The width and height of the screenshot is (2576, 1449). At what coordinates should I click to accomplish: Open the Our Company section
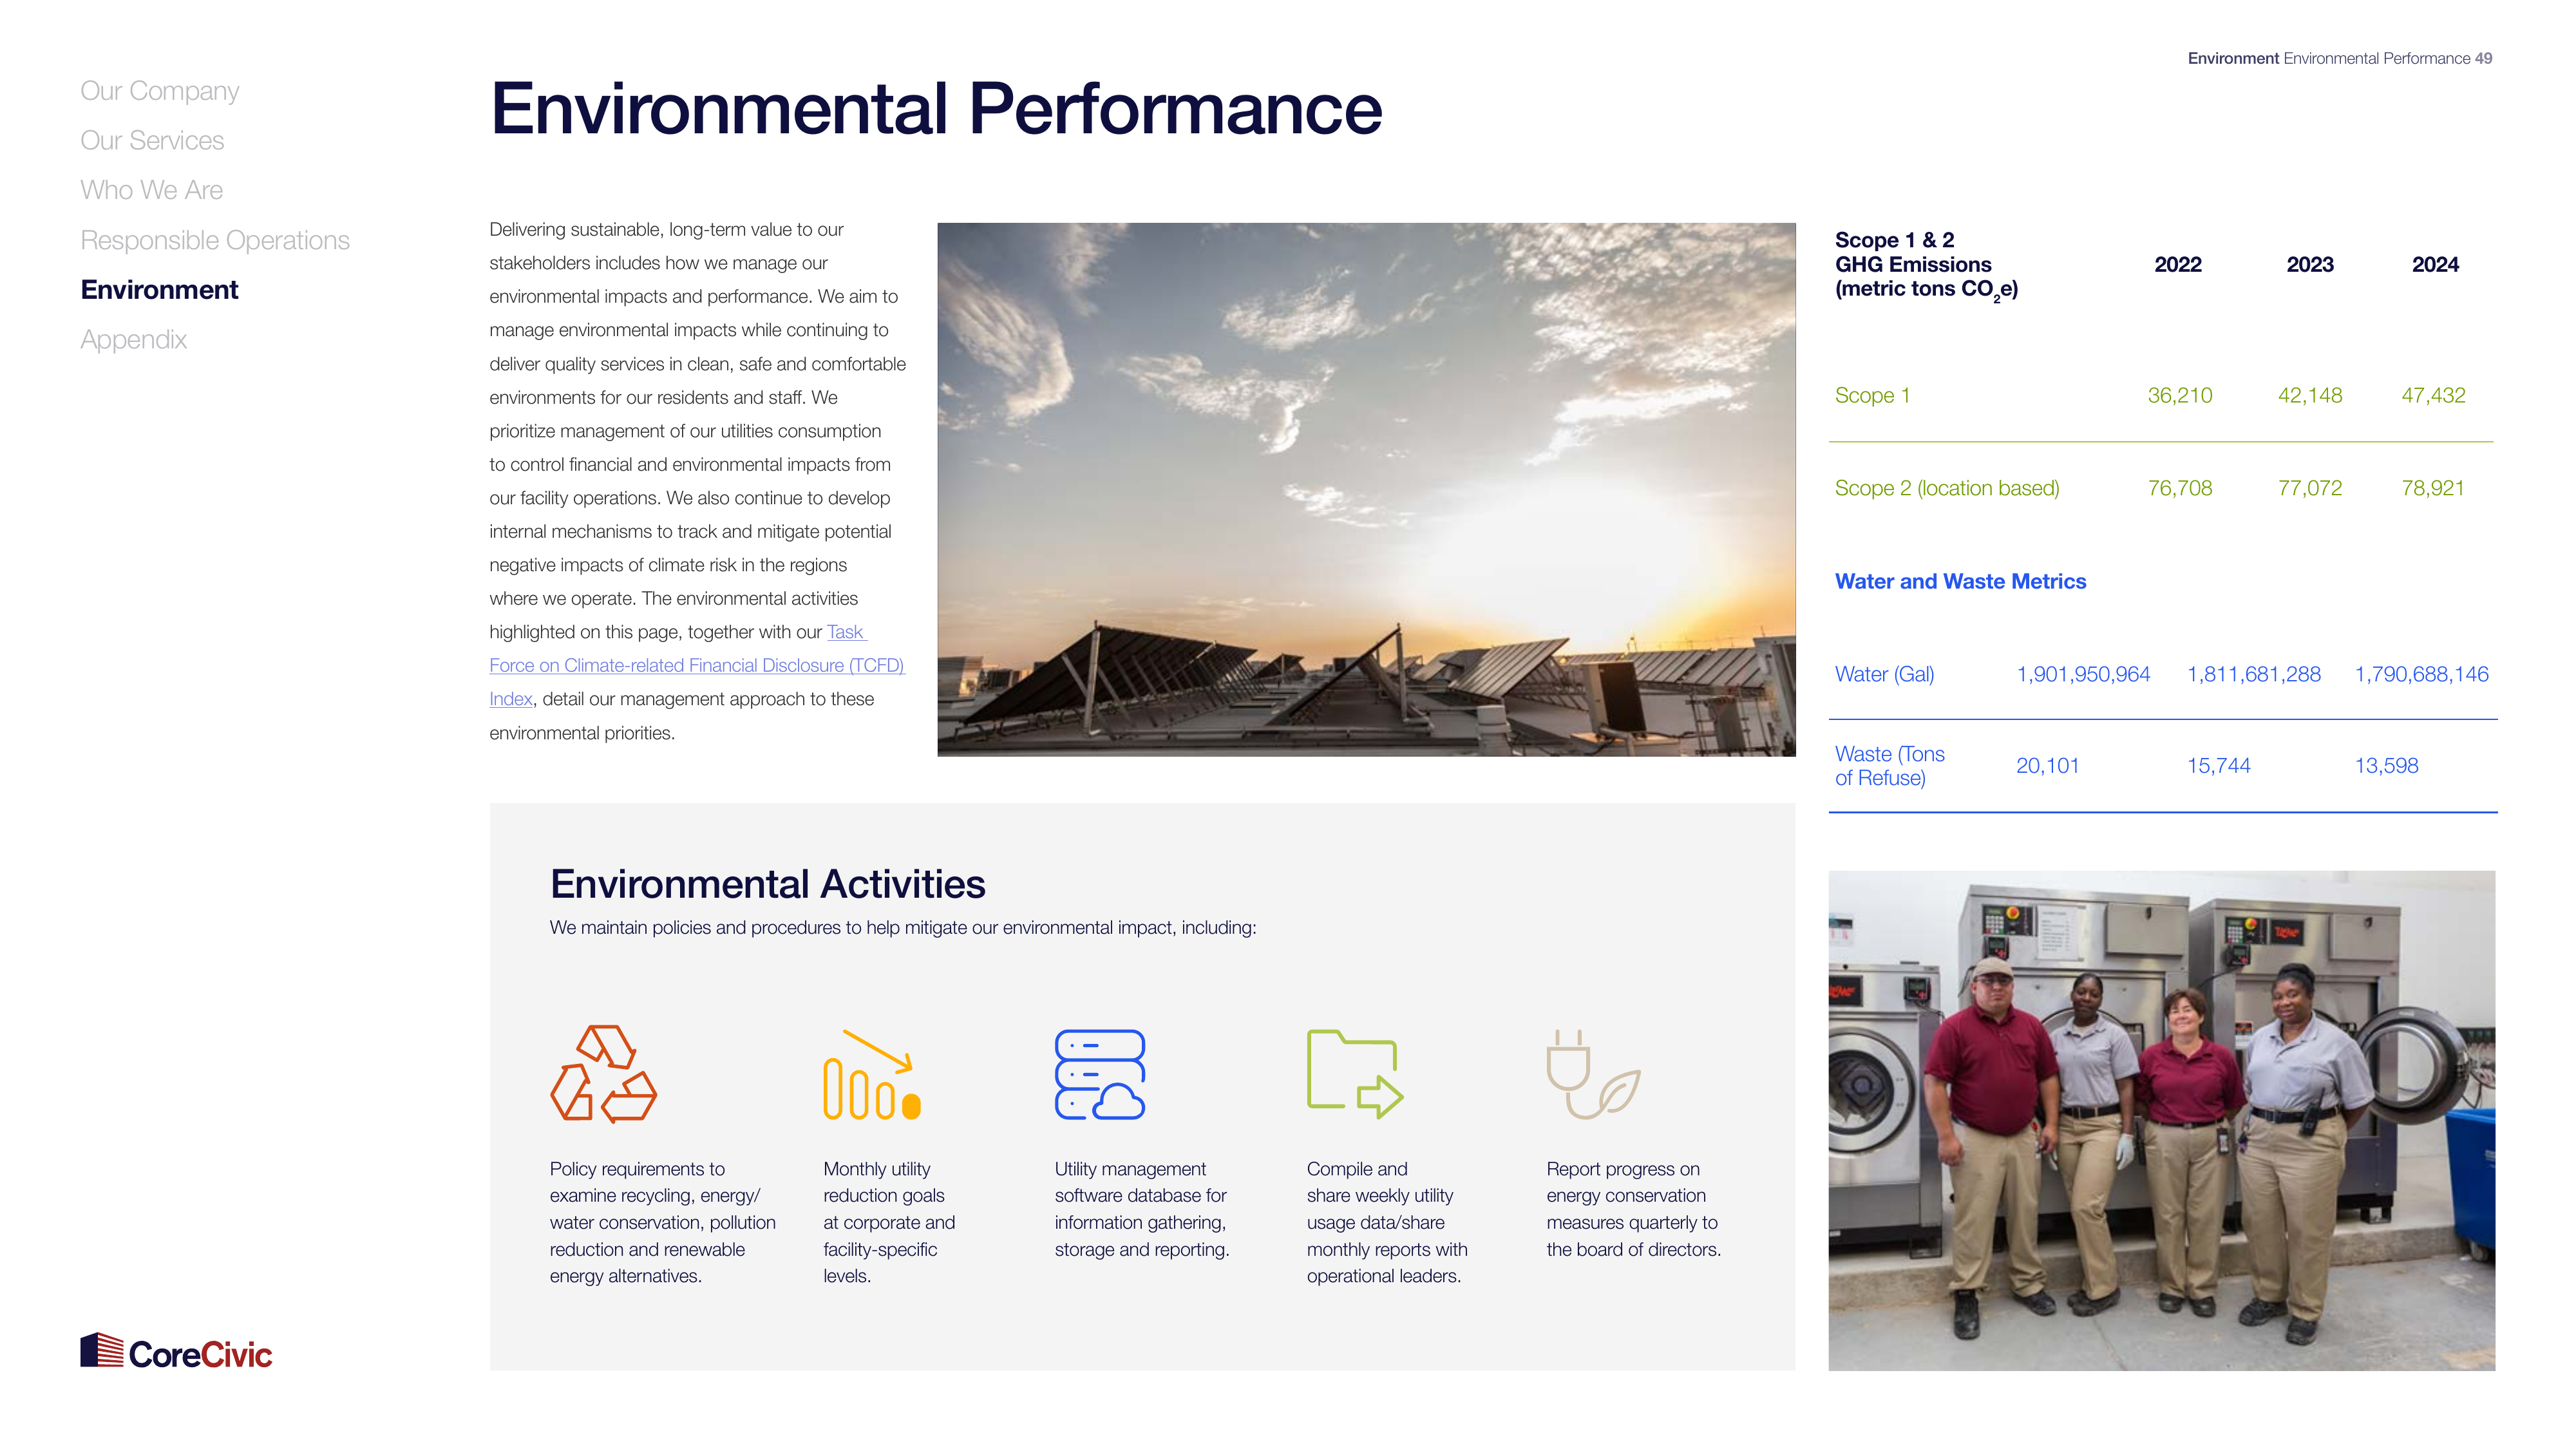coord(160,91)
